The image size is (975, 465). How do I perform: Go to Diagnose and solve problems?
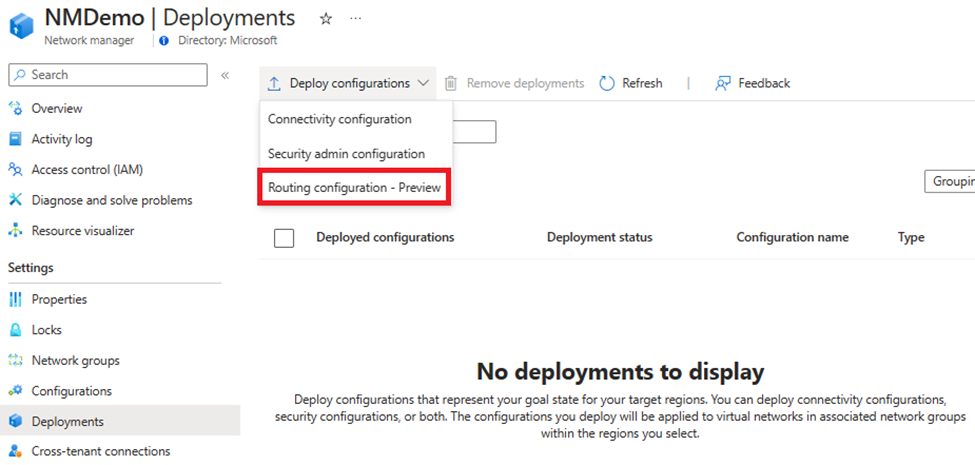pyautogui.click(x=111, y=200)
